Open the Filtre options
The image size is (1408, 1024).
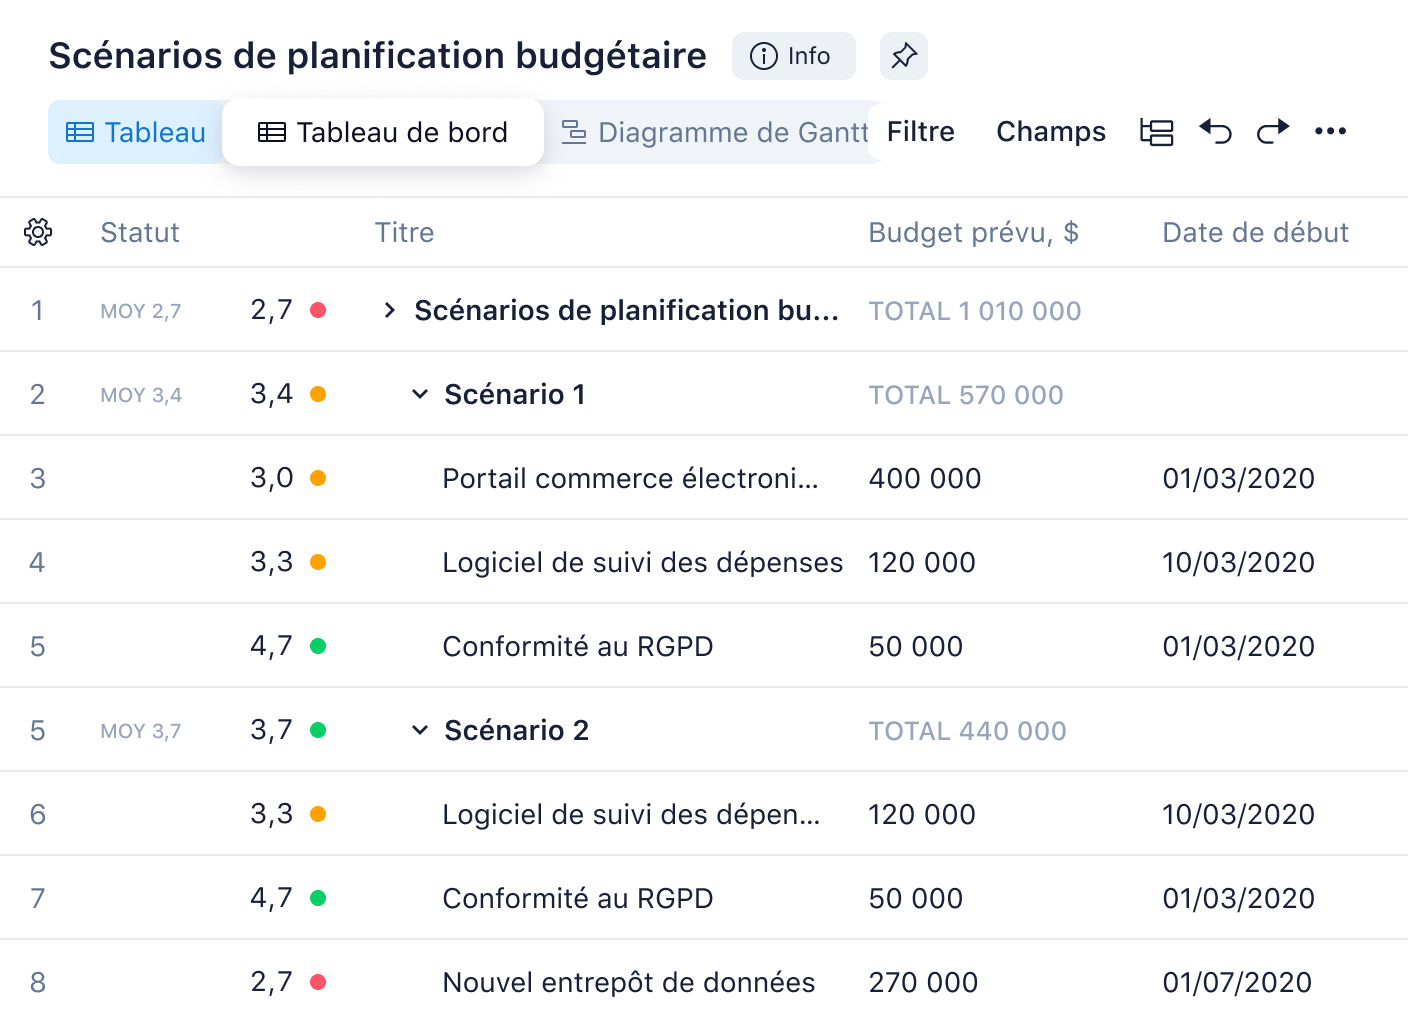(x=921, y=132)
